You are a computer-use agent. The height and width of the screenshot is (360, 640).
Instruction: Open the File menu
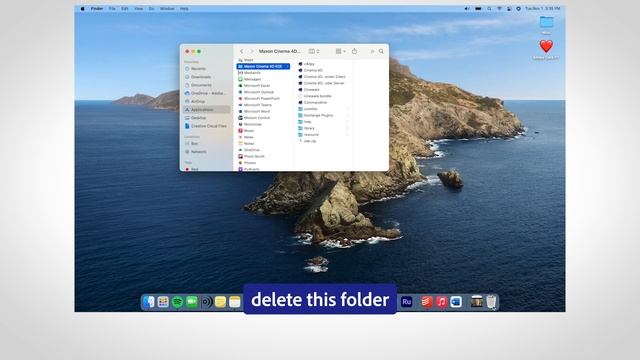click(x=112, y=9)
